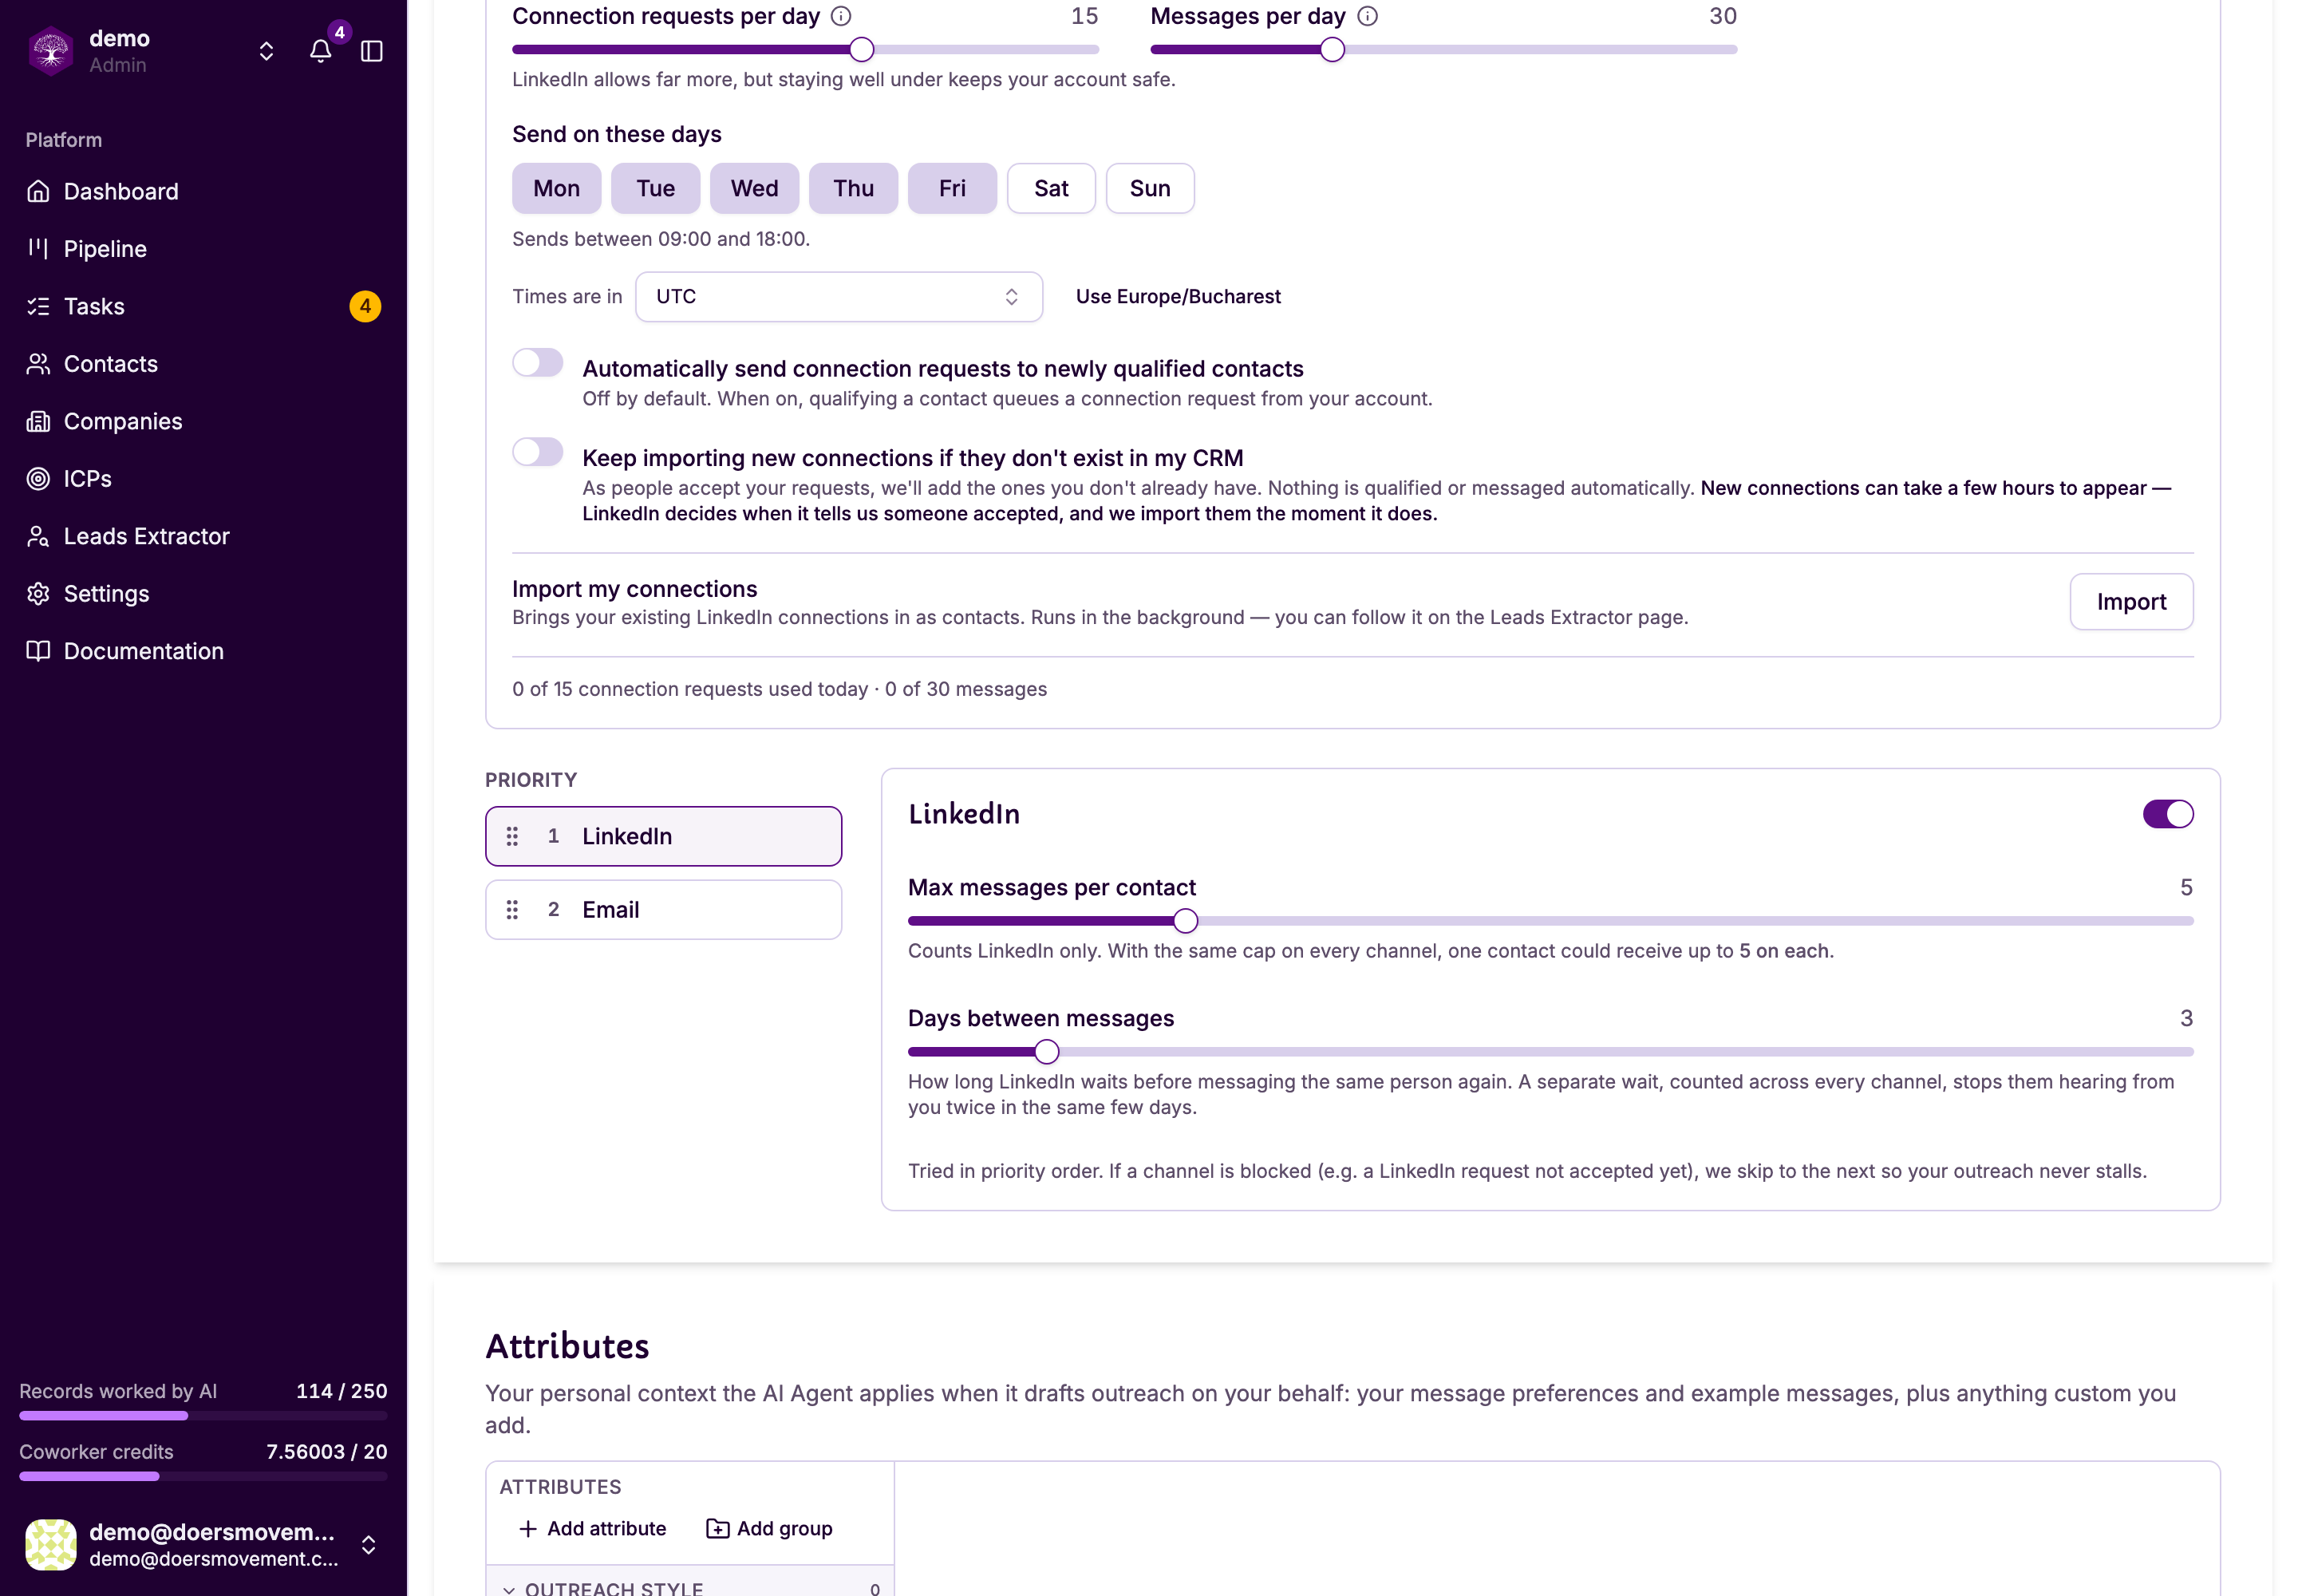Enable Sat as a sending day

[1051, 188]
